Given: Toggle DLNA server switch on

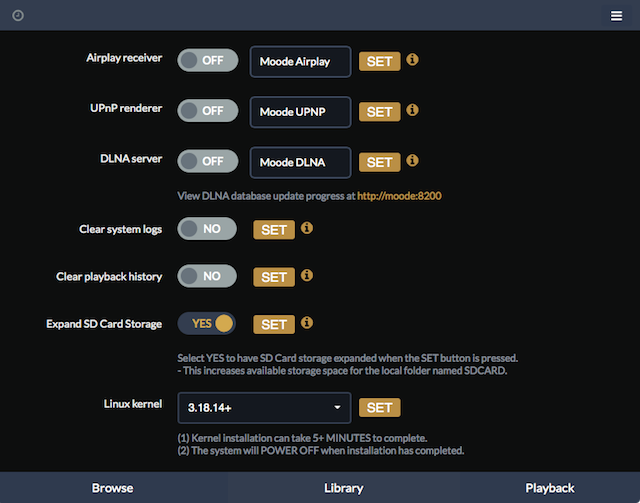Looking at the screenshot, I should tap(208, 161).
